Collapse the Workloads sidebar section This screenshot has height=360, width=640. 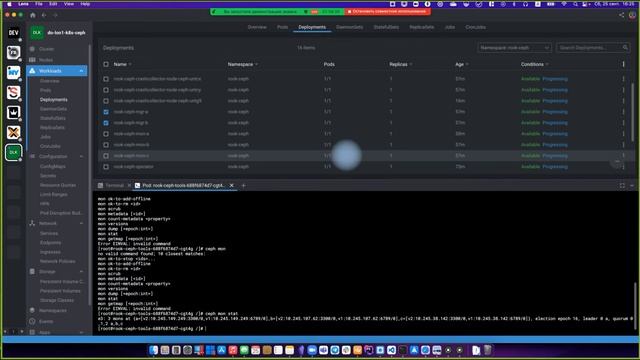tap(81, 71)
